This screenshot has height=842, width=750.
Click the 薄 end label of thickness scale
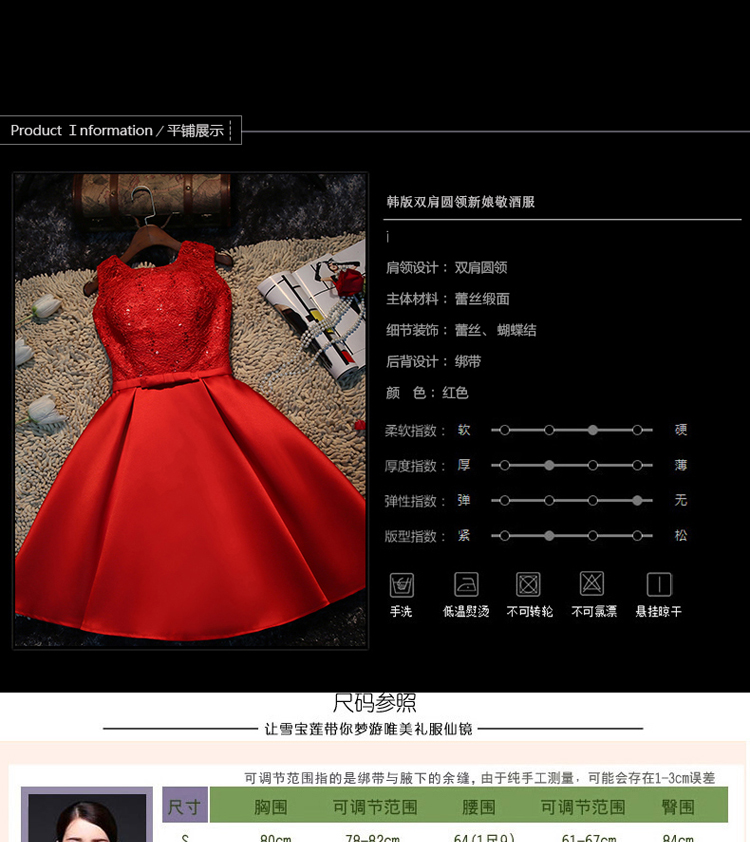pos(681,465)
